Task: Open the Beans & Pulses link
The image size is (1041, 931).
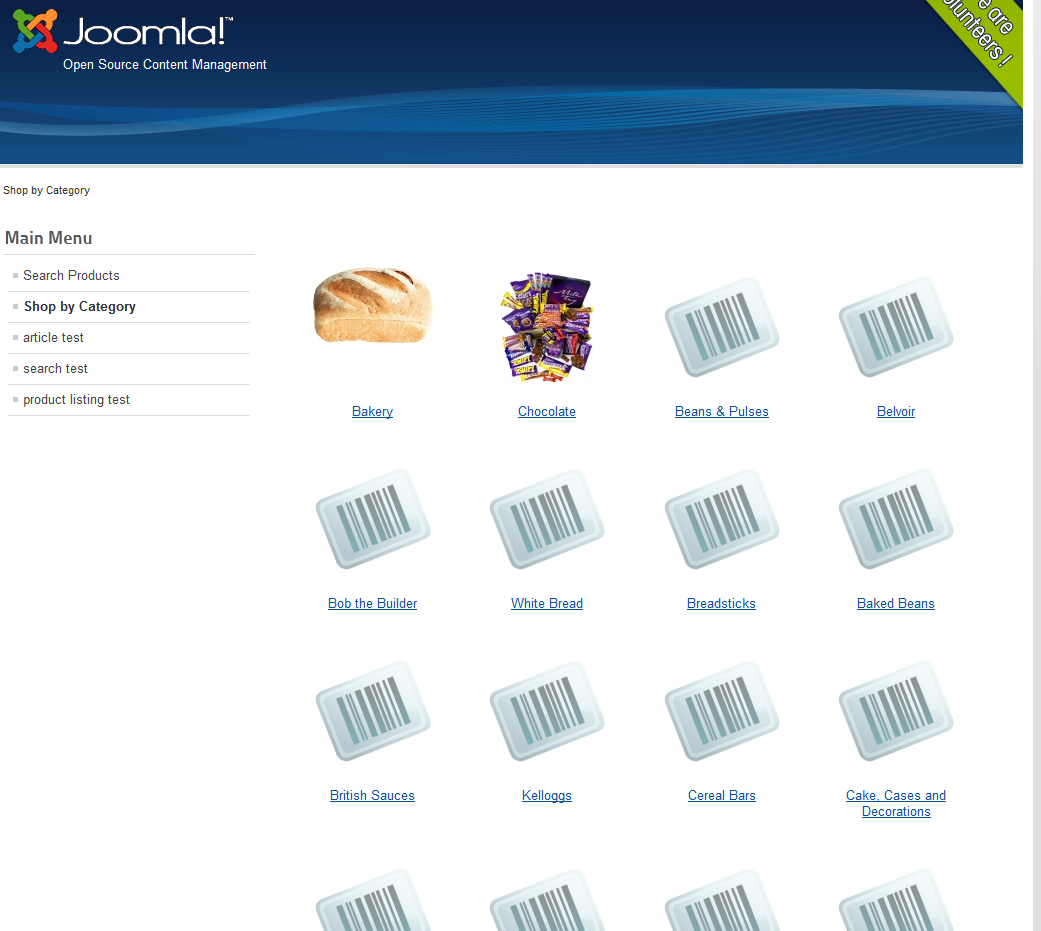Action: tap(722, 412)
